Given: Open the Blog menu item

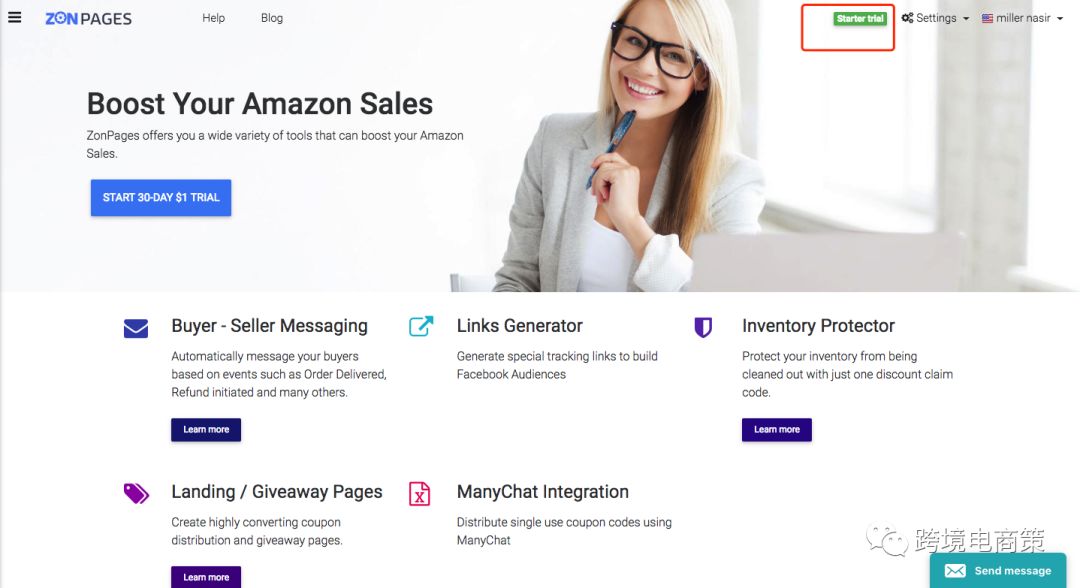Looking at the screenshot, I should click(271, 18).
